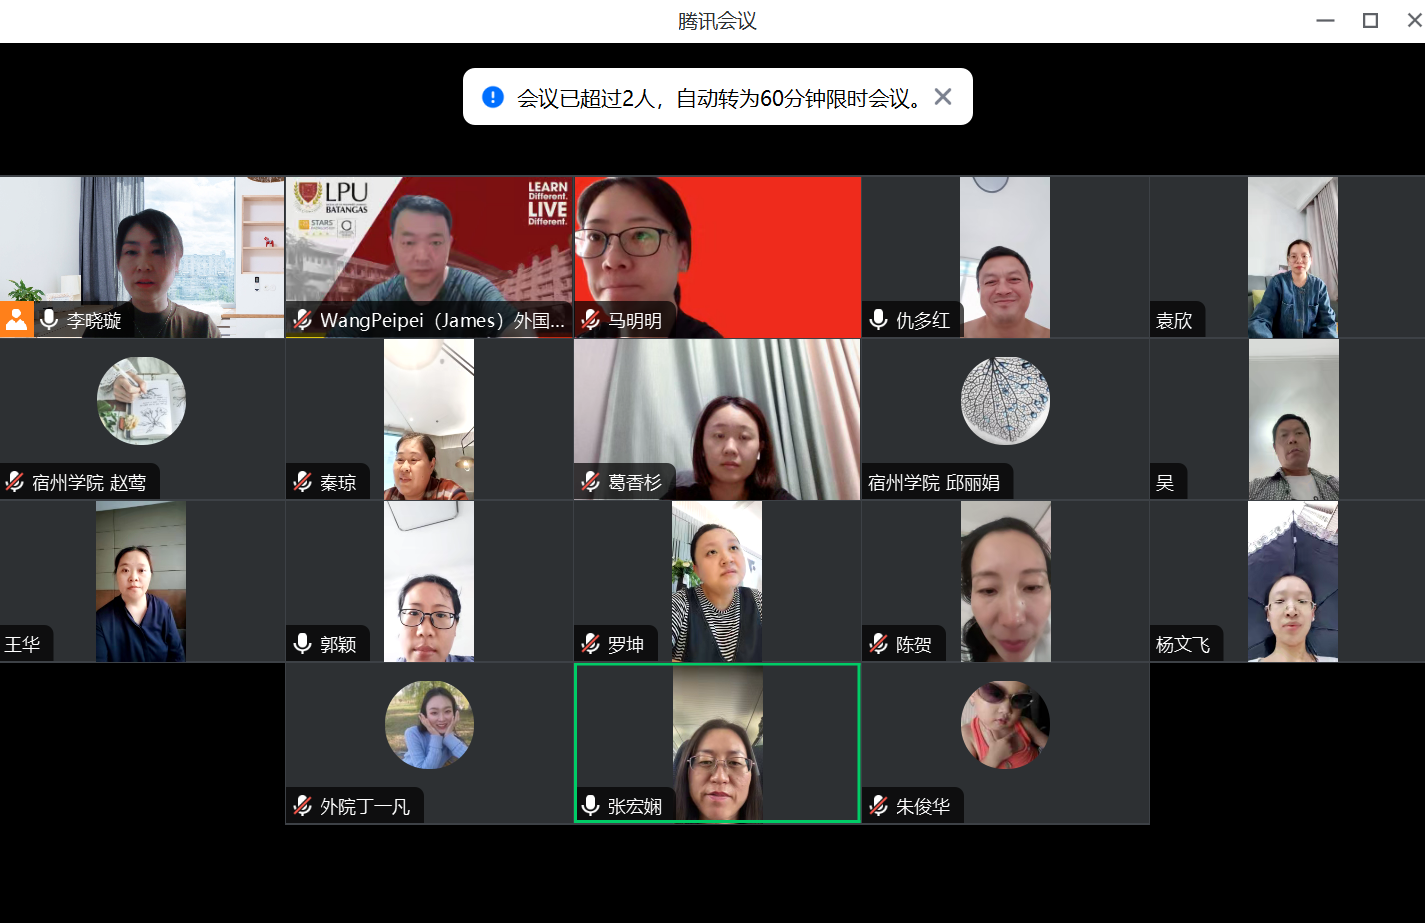Select the sketch avatar of 宿州学院 赵莺
The width and height of the screenshot is (1425, 923).
[x=141, y=401]
